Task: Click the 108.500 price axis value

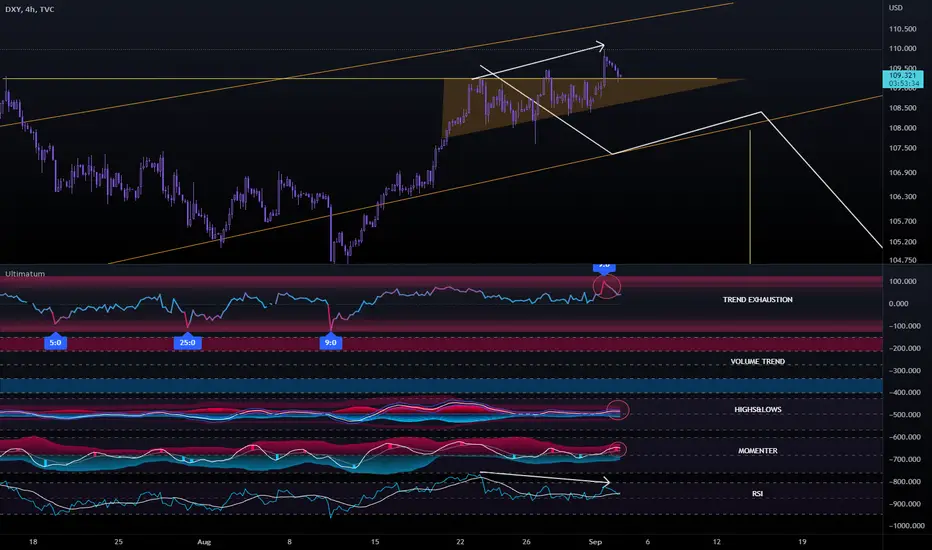Action: tap(902, 108)
